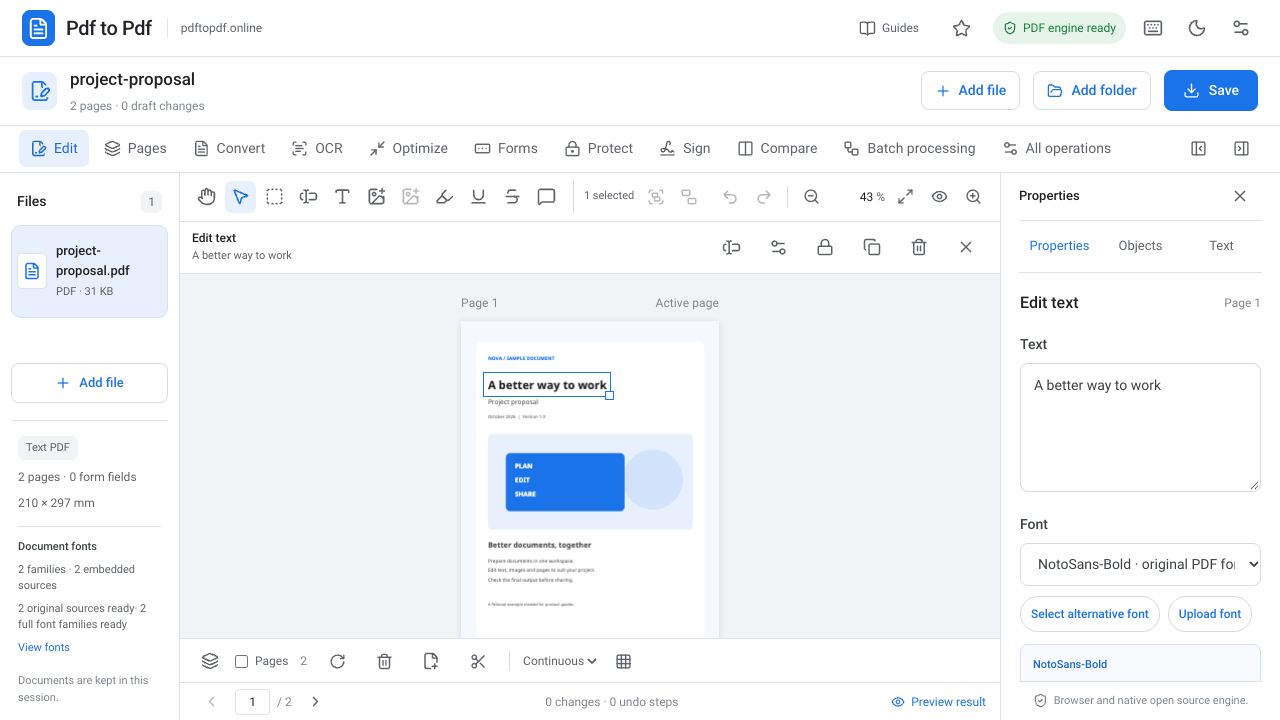
Task: Select the Underline tool
Action: tap(478, 197)
